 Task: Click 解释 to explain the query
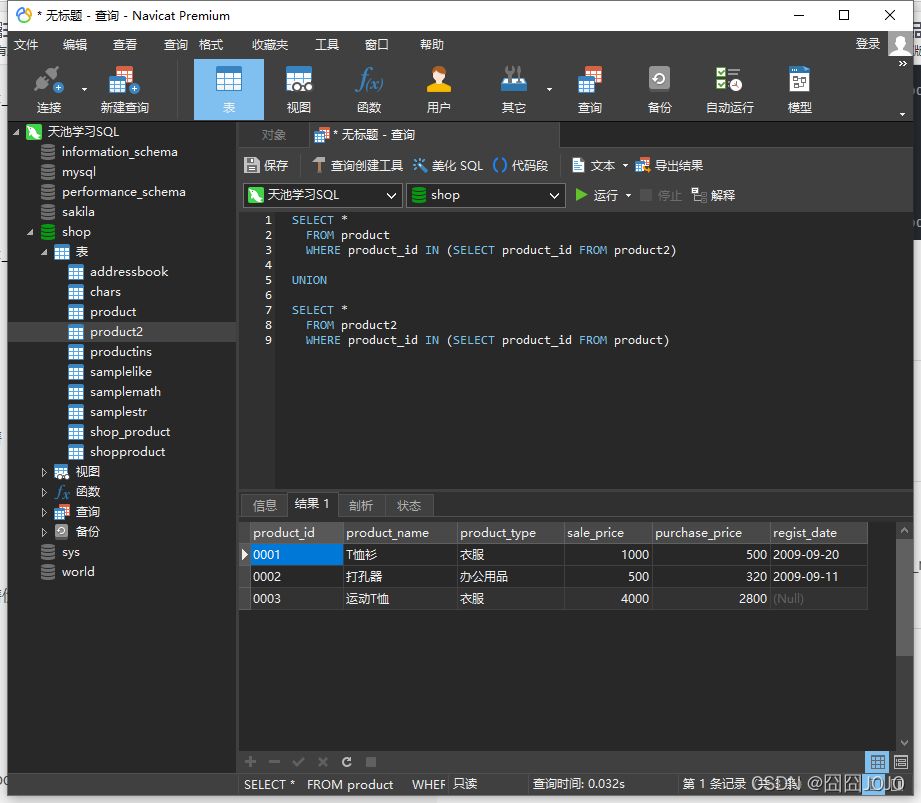coord(713,195)
